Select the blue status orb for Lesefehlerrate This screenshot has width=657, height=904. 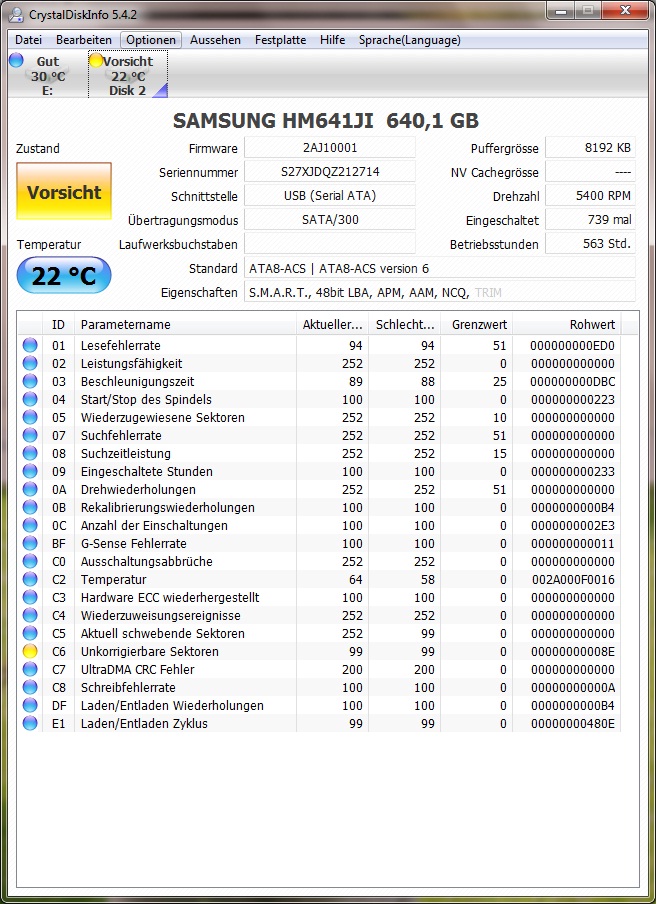pos(29,345)
